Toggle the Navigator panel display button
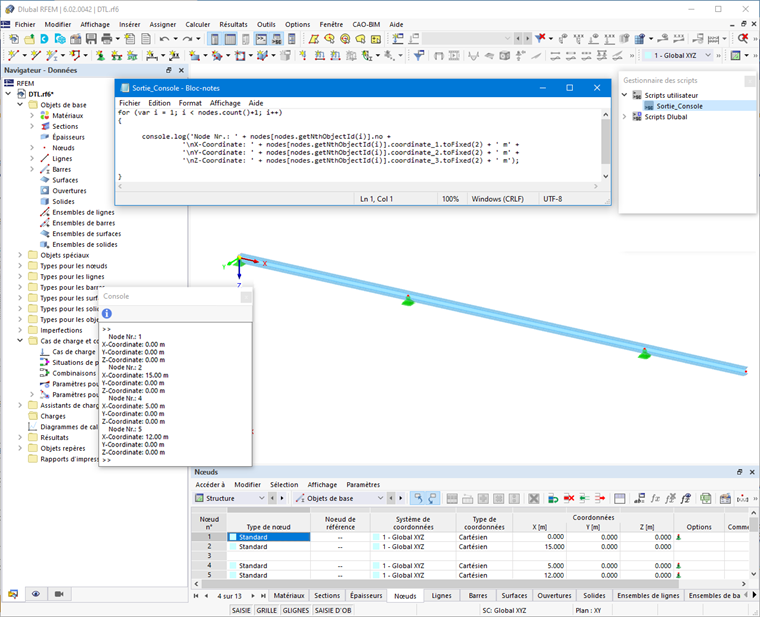The height and width of the screenshot is (617, 760). coord(215,39)
